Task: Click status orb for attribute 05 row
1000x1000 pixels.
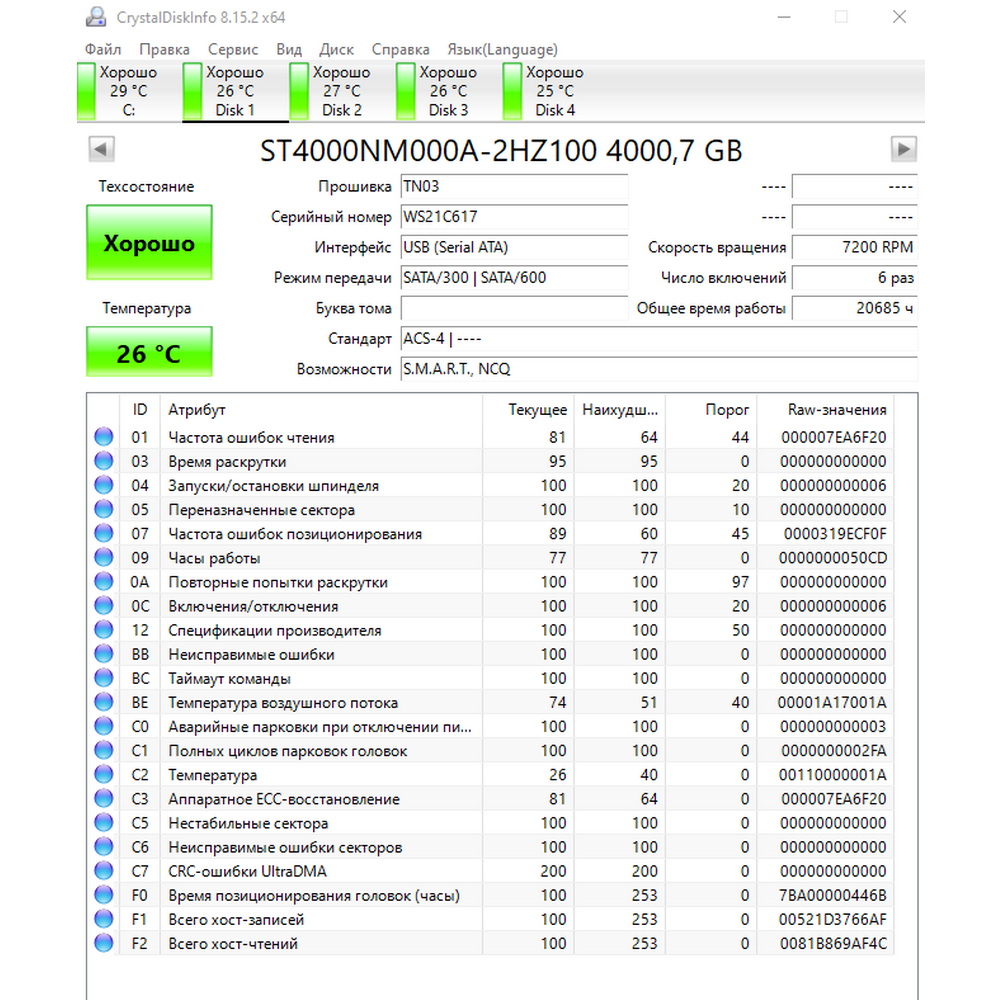Action: tap(103, 510)
